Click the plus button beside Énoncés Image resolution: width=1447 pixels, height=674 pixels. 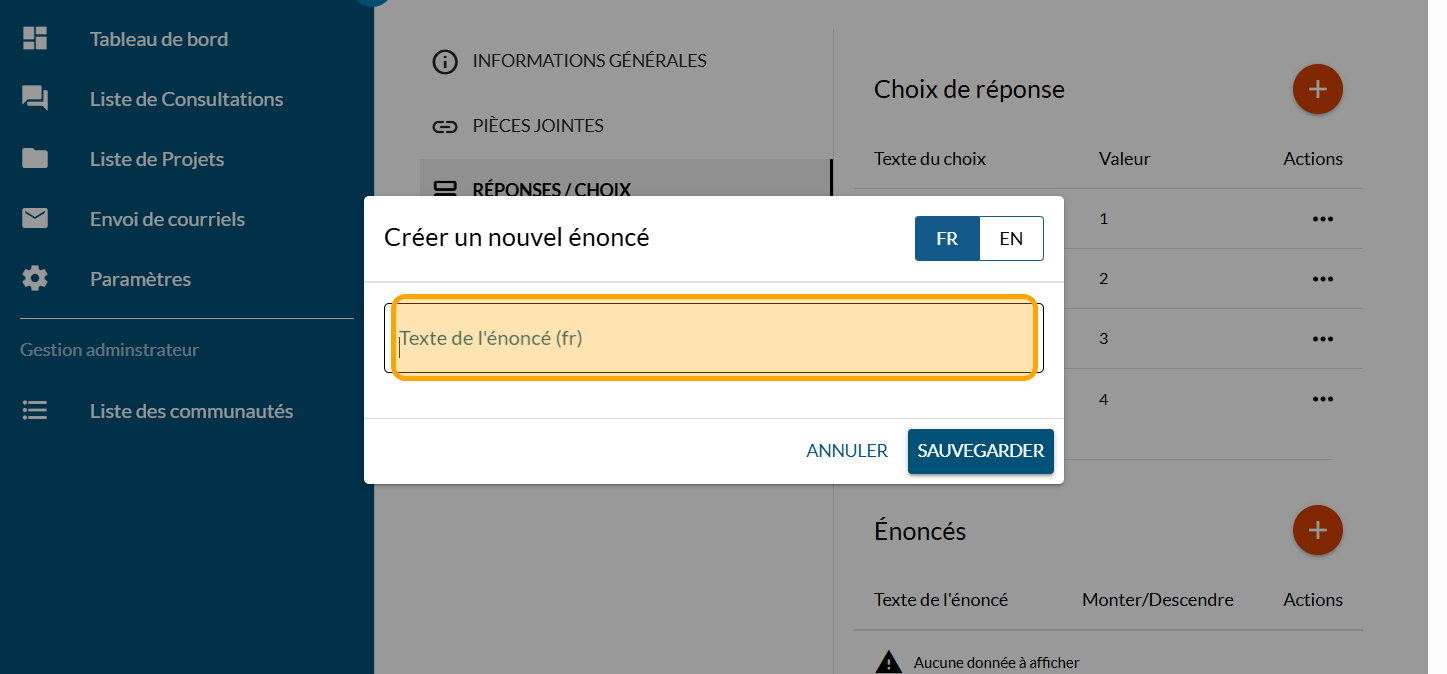pyautogui.click(x=1317, y=530)
